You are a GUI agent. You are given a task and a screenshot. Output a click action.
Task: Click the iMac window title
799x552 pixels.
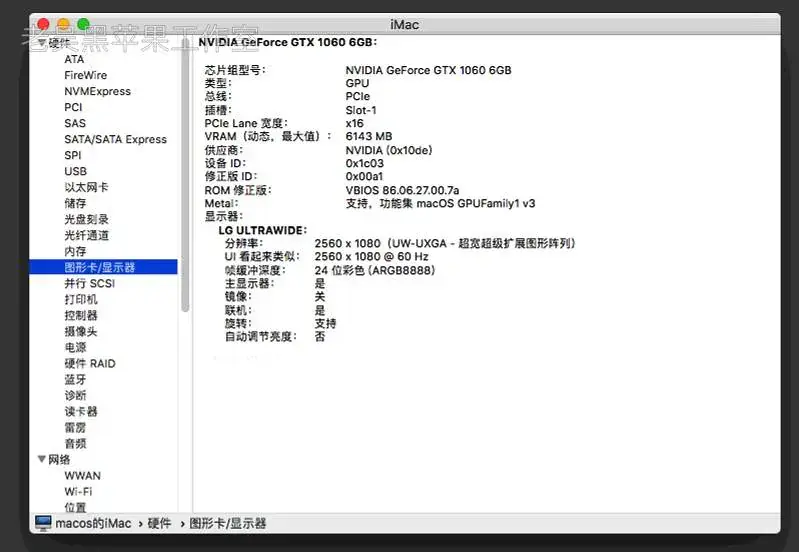point(405,24)
